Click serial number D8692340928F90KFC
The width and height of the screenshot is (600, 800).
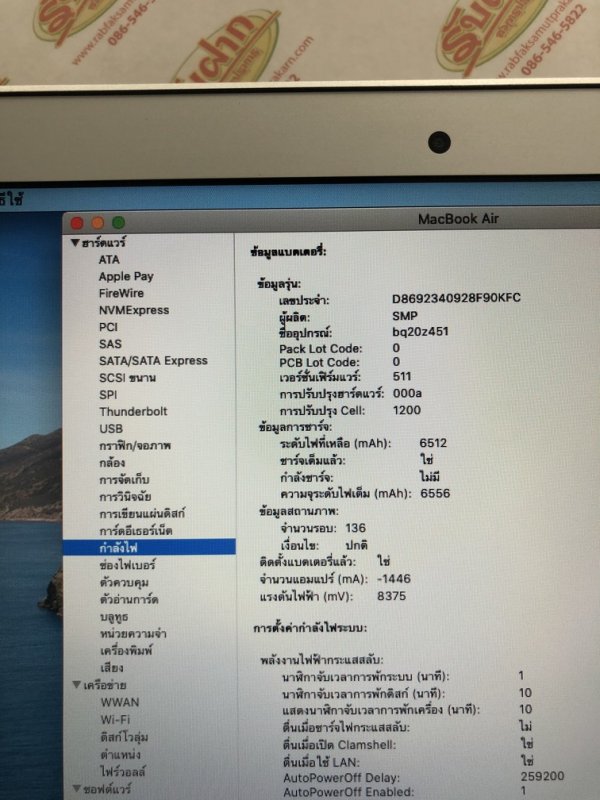point(456,298)
